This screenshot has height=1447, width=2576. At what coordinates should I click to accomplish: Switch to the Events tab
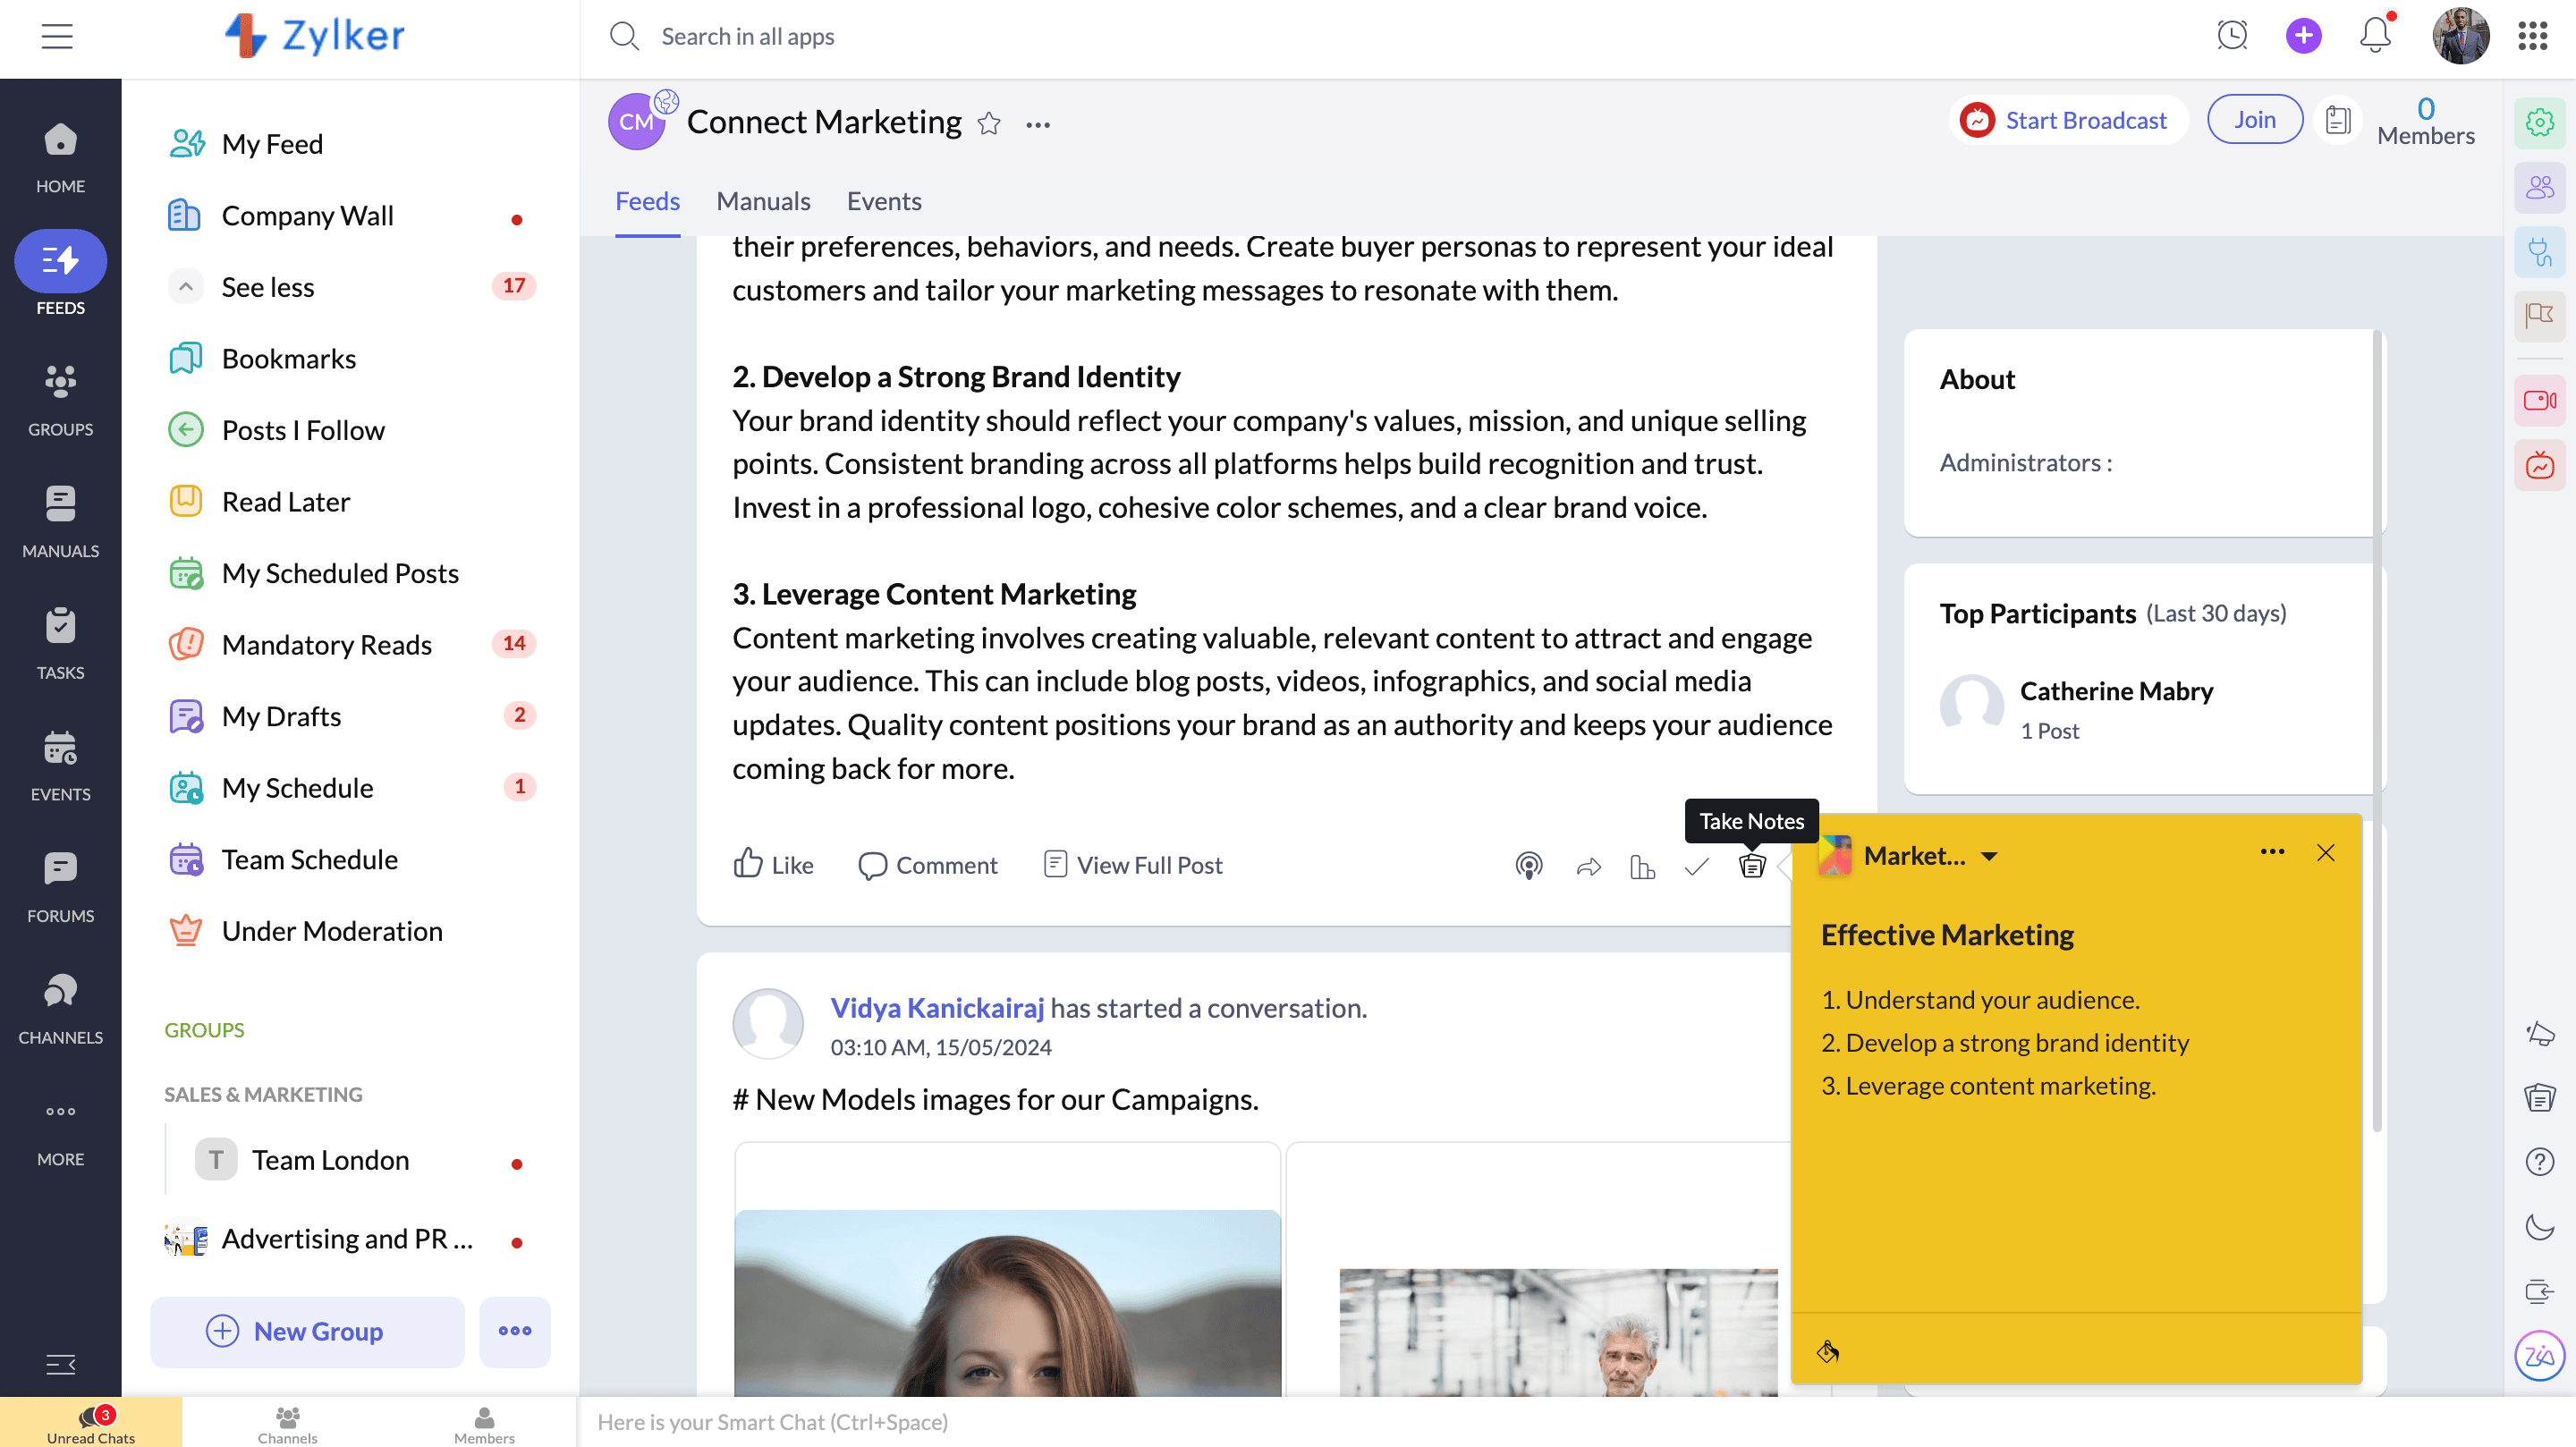883,201
